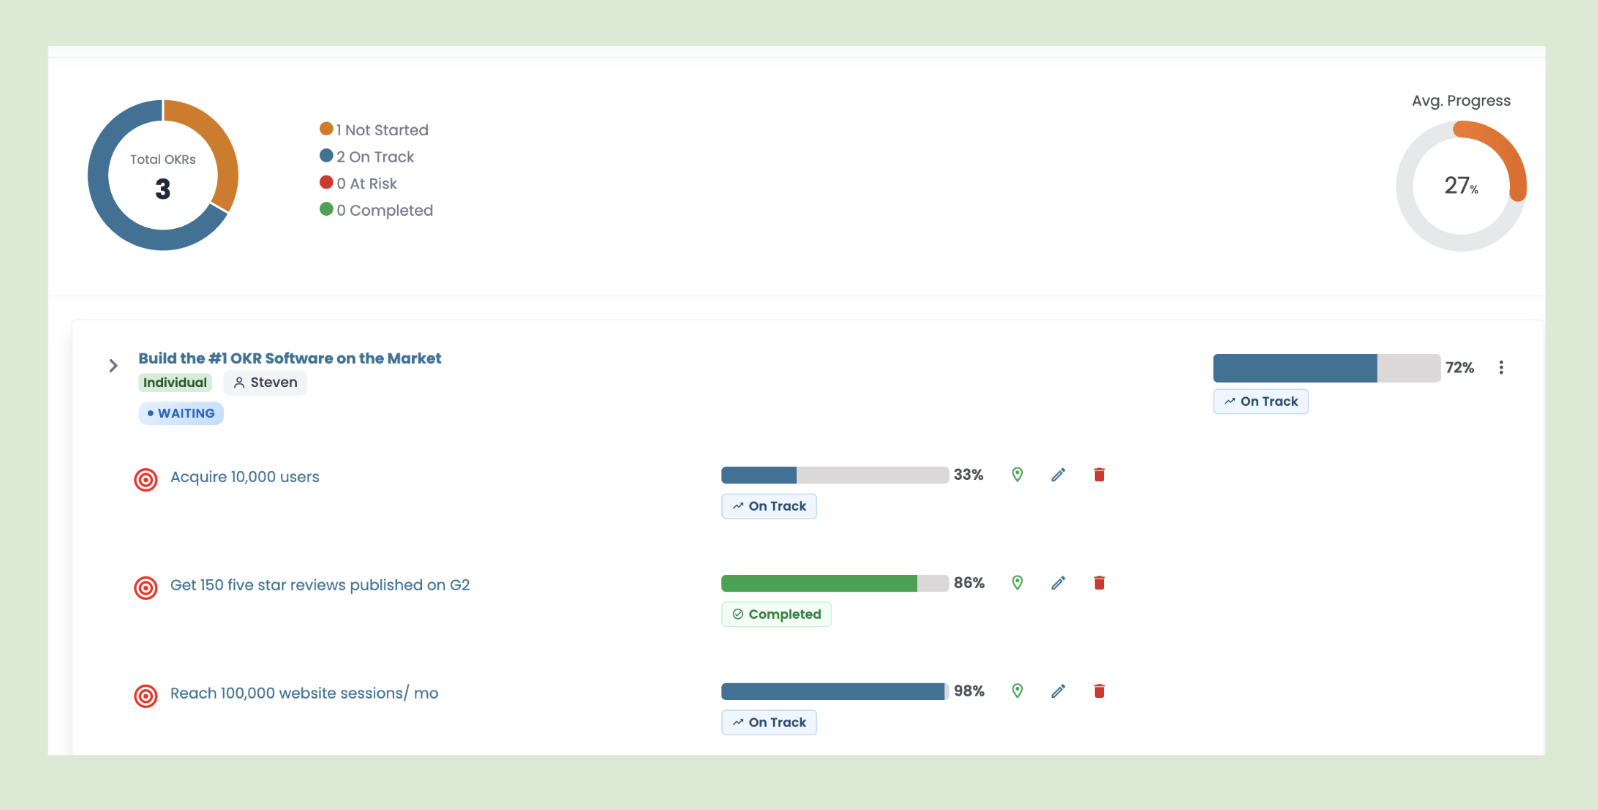Click the 72% objective progress bar
This screenshot has width=1598, height=810.
click(x=1327, y=368)
